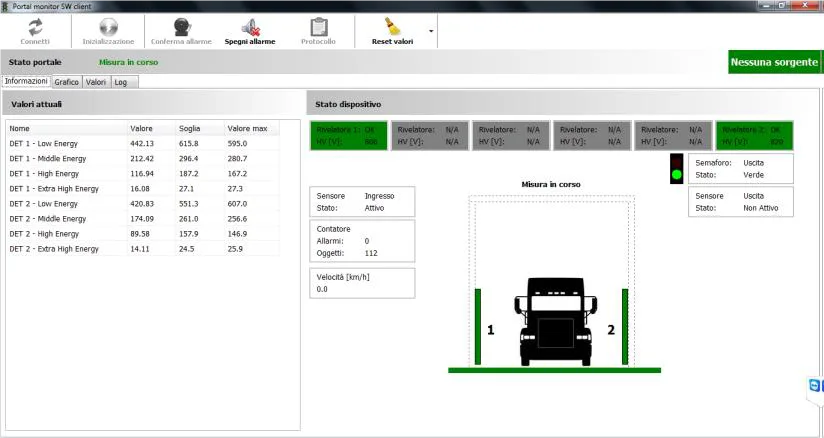This screenshot has height=438, width=824.
Task: Click the Sensore Uscita Non Attivo box
Action: pyautogui.click(x=741, y=201)
